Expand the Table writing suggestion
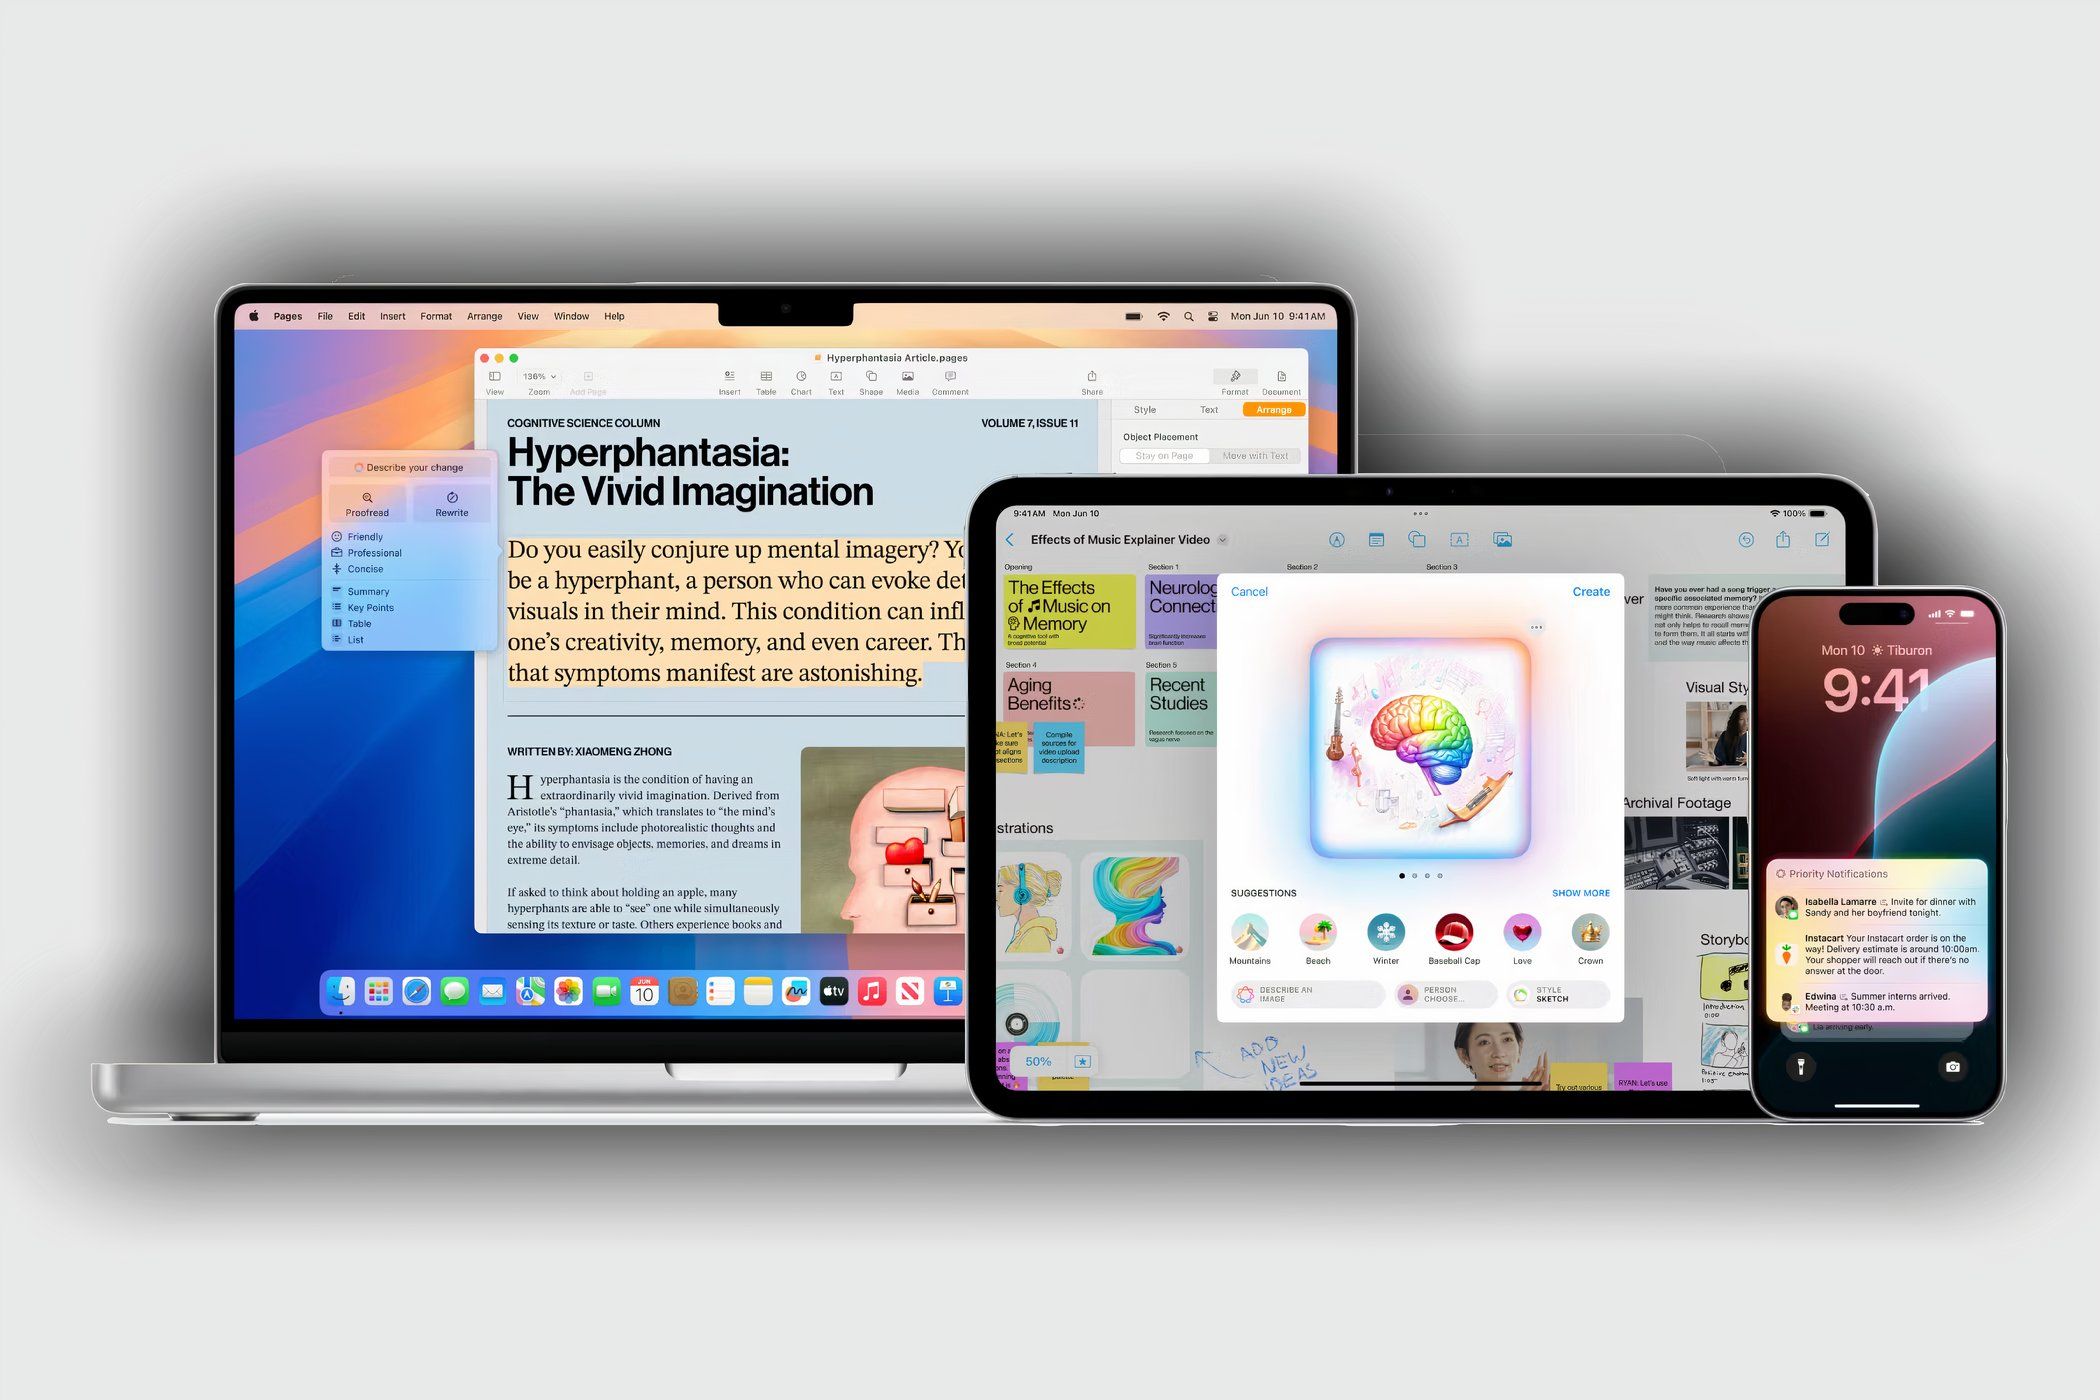Screen dimensions: 2100x1400 click(361, 625)
